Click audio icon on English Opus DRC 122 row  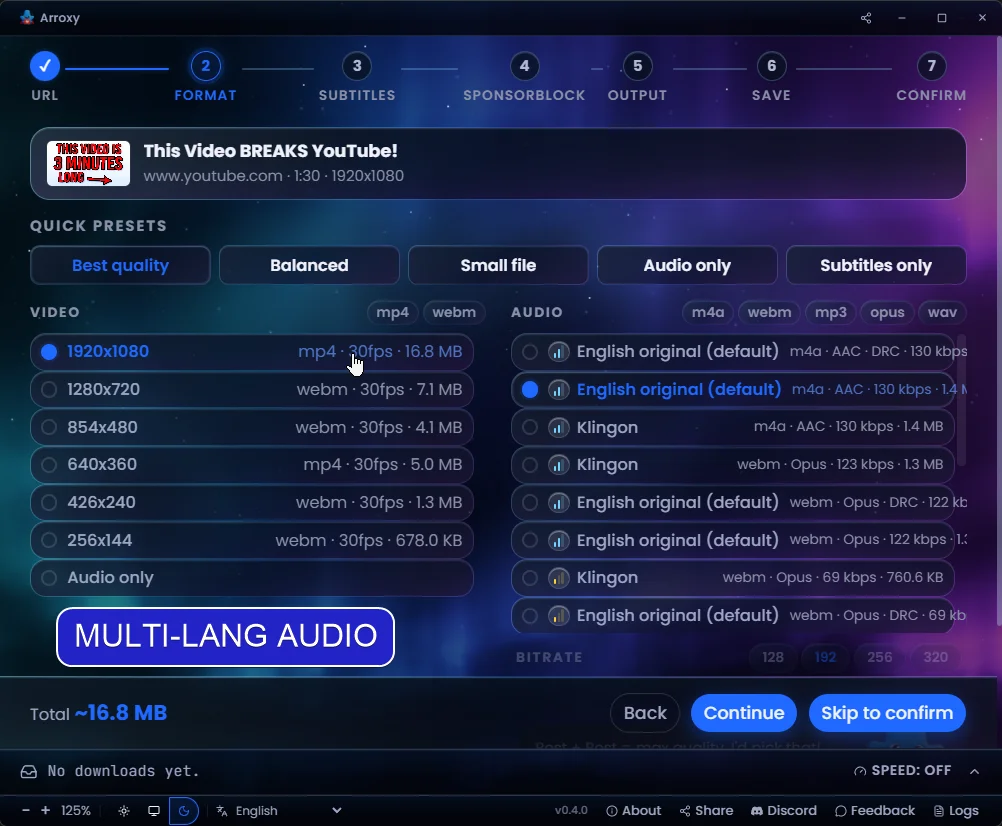[x=559, y=503]
